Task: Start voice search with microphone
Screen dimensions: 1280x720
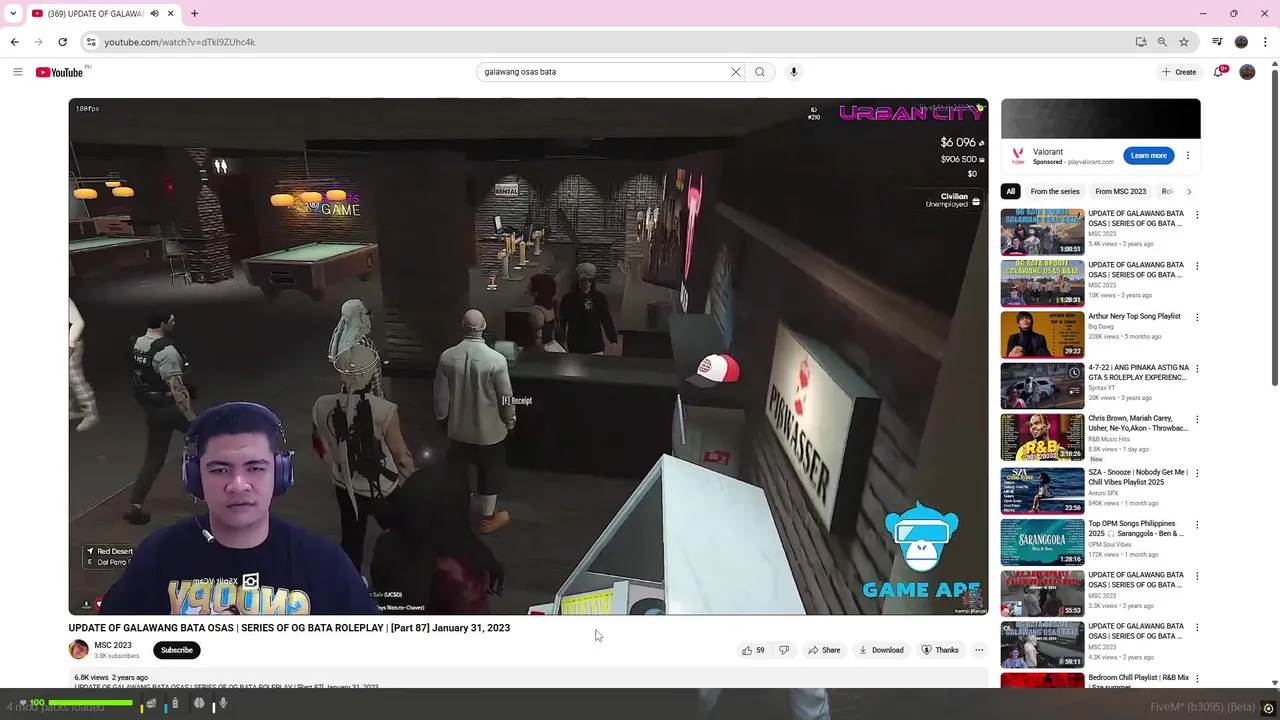Action: pyautogui.click(x=794, y=72)
